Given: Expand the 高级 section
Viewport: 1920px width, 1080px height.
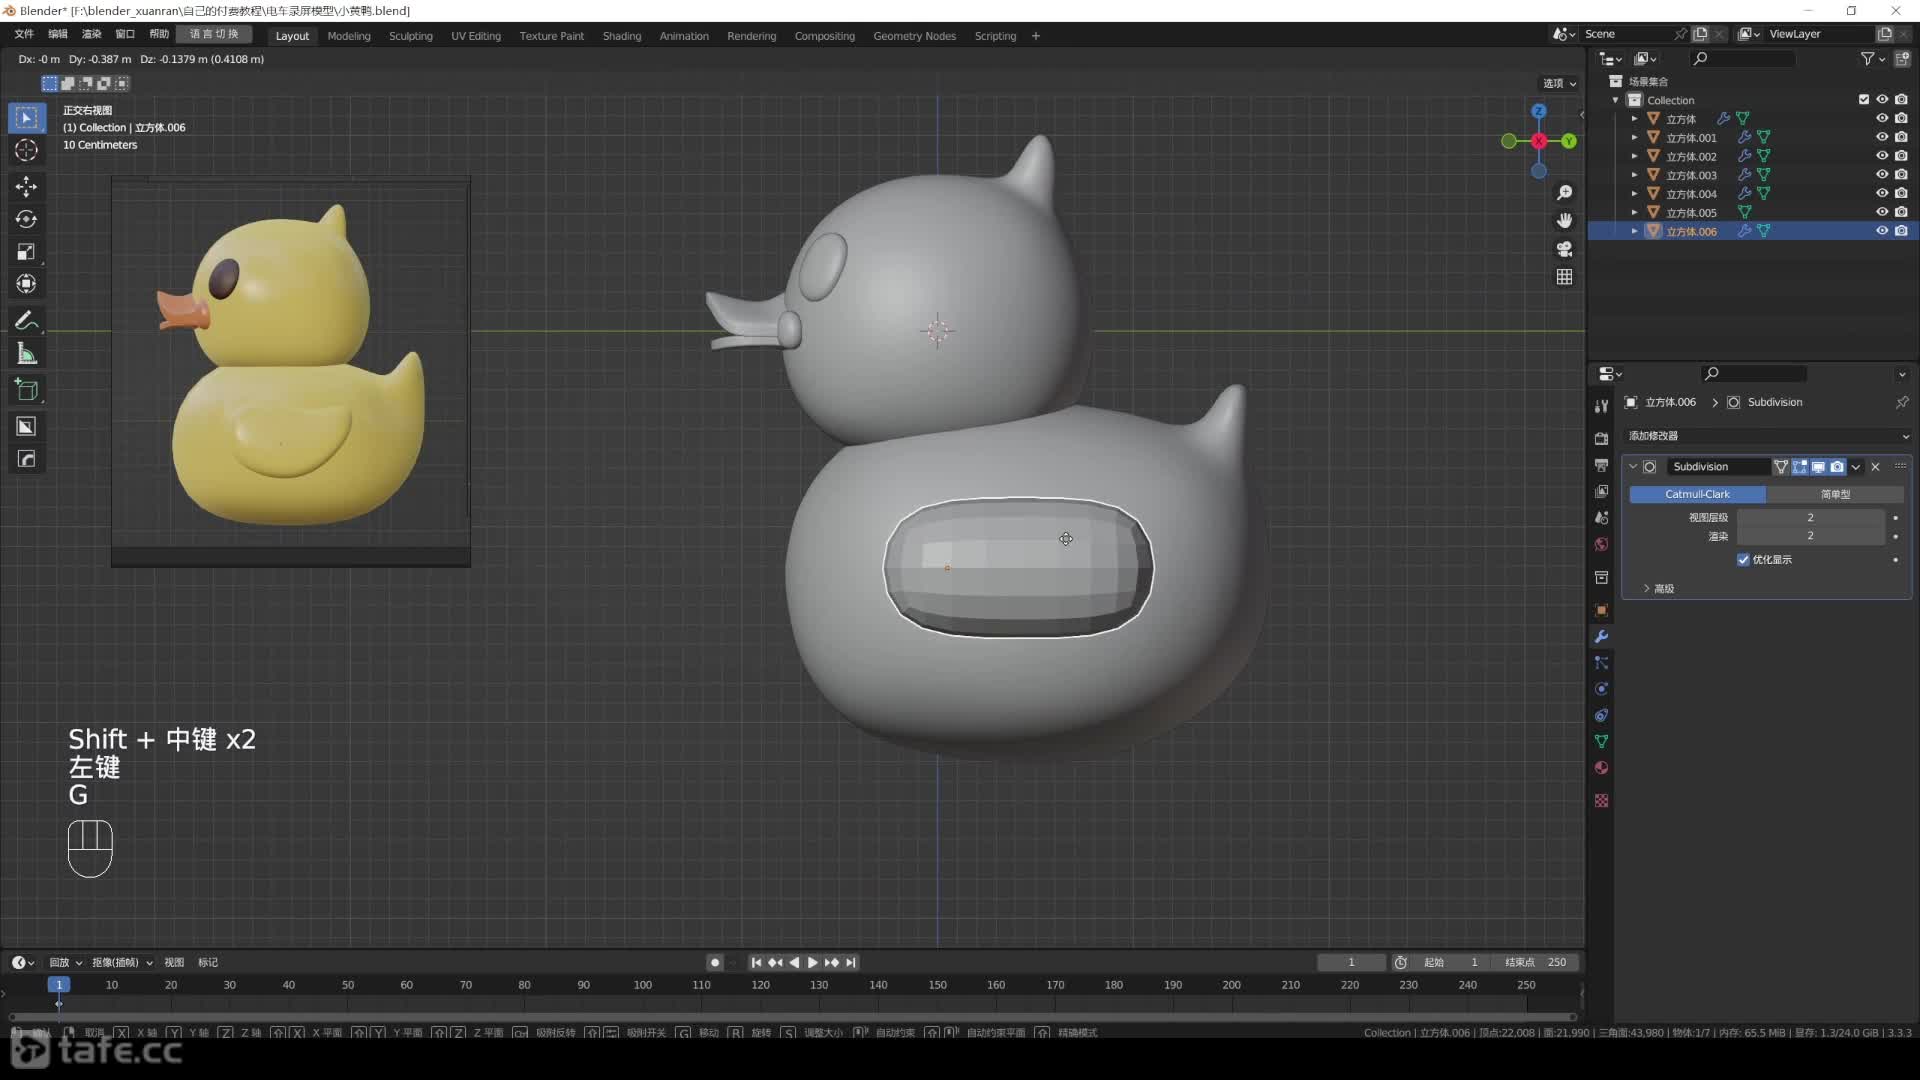Looking at the screenshot, I should (x=1660, y=589).
